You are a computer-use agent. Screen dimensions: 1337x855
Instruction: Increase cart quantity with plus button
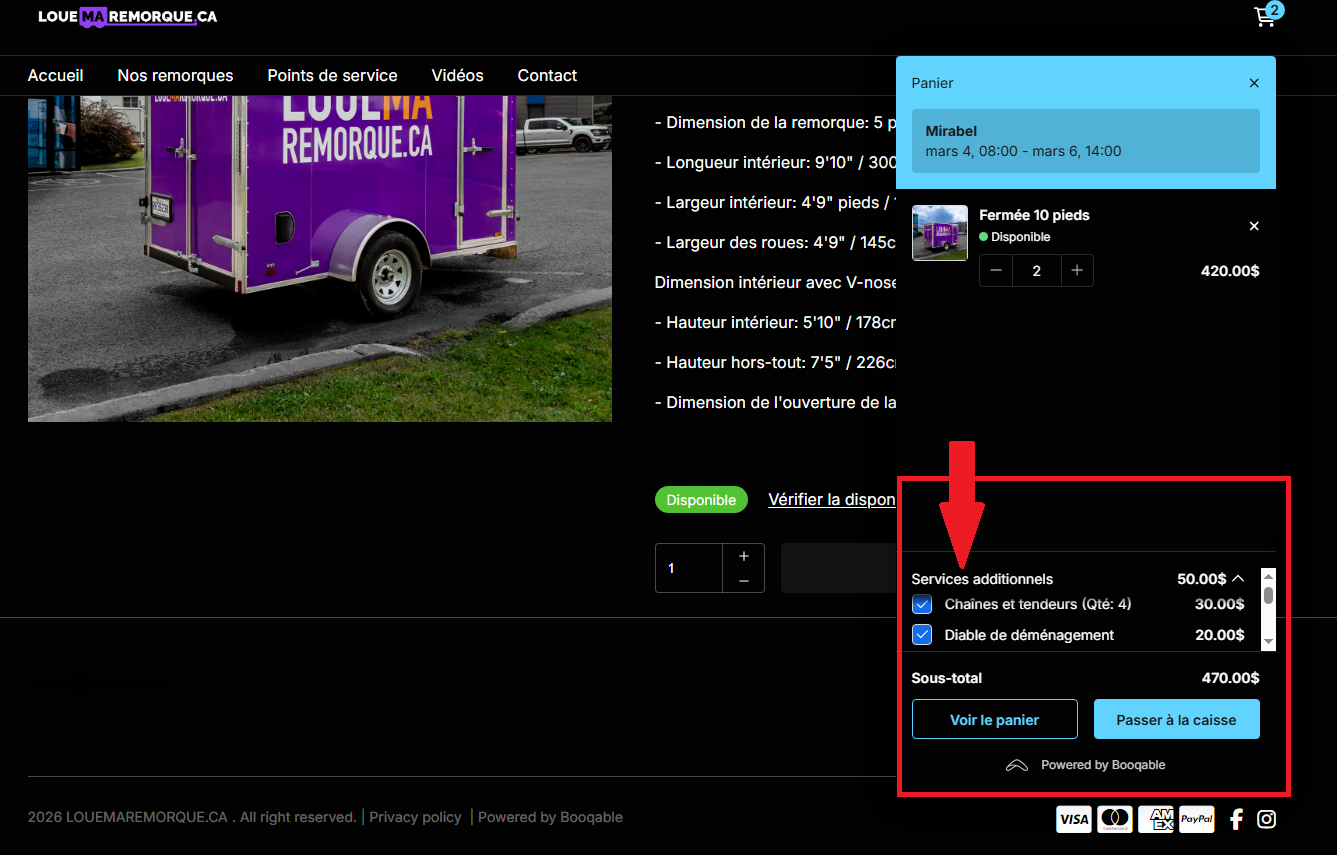coord(1077,270)
